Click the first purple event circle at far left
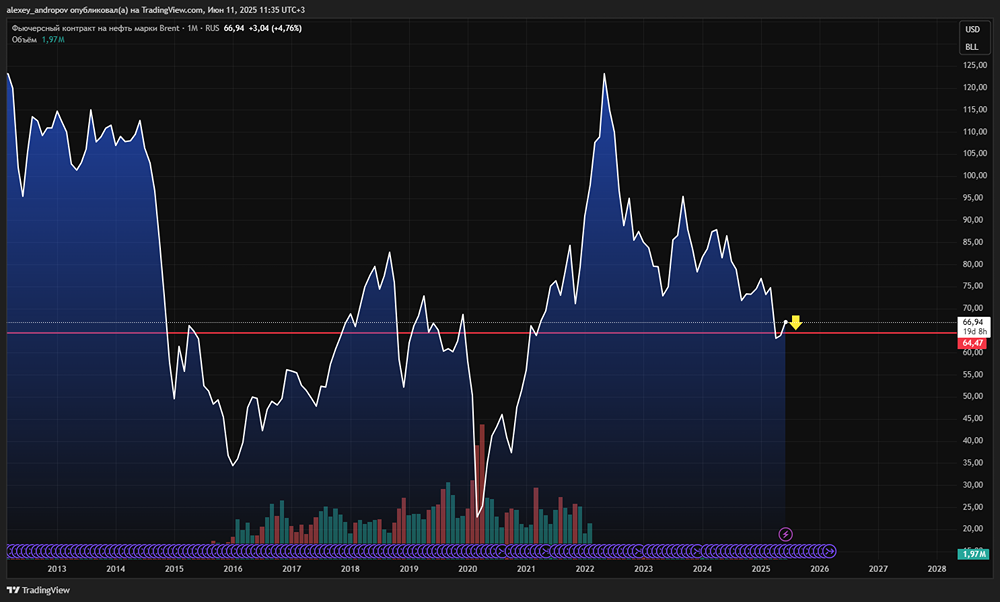Viewport: 1000px width, 602px height. (12, 550)
